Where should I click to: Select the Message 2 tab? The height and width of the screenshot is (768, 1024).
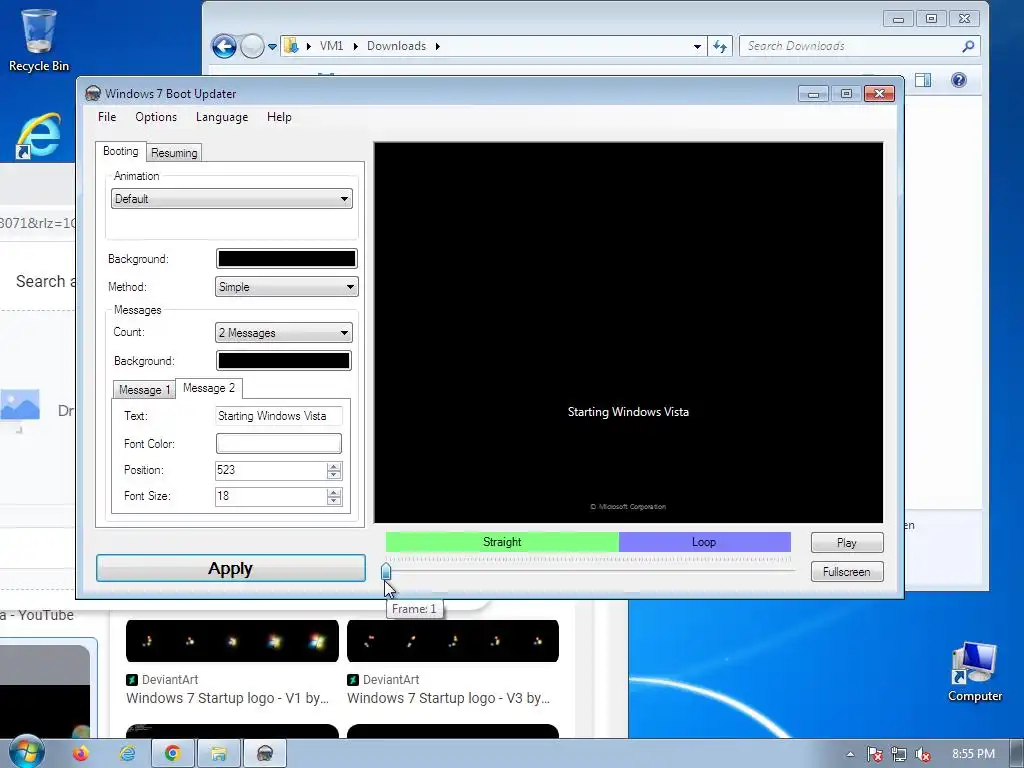[x=209, y=388]
